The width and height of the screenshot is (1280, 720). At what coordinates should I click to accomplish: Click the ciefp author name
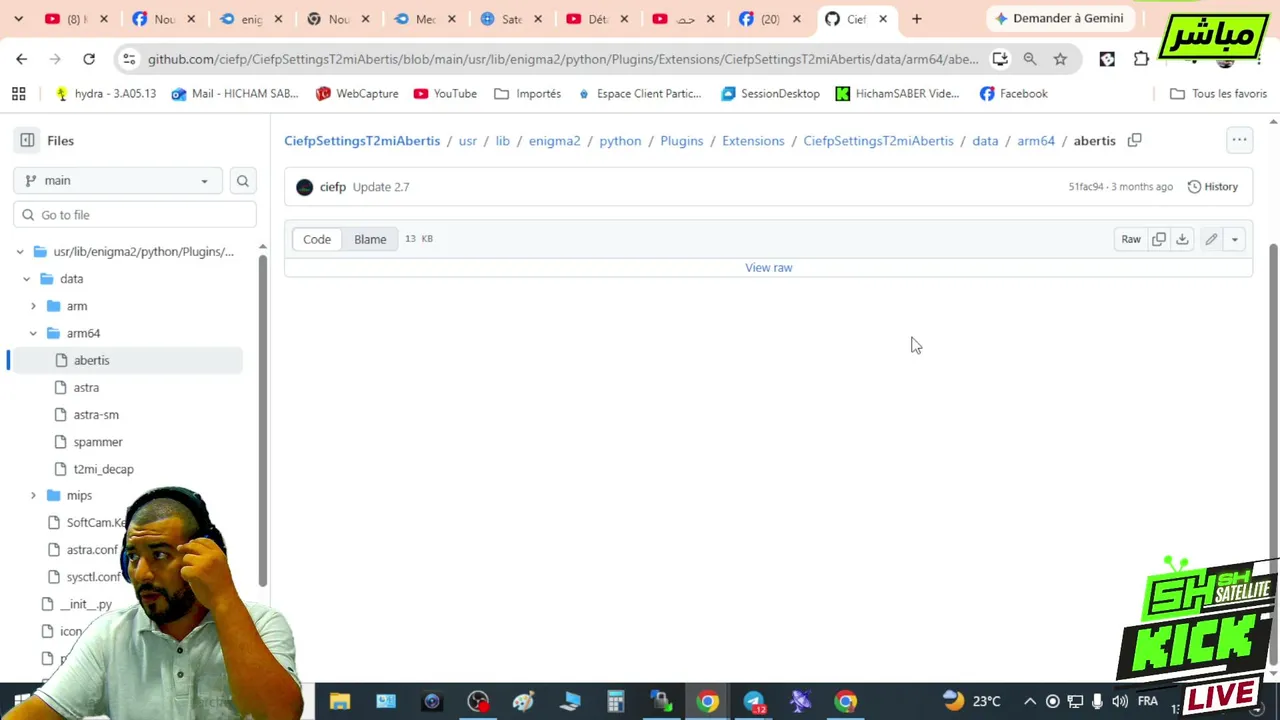[x=333, y=187]
